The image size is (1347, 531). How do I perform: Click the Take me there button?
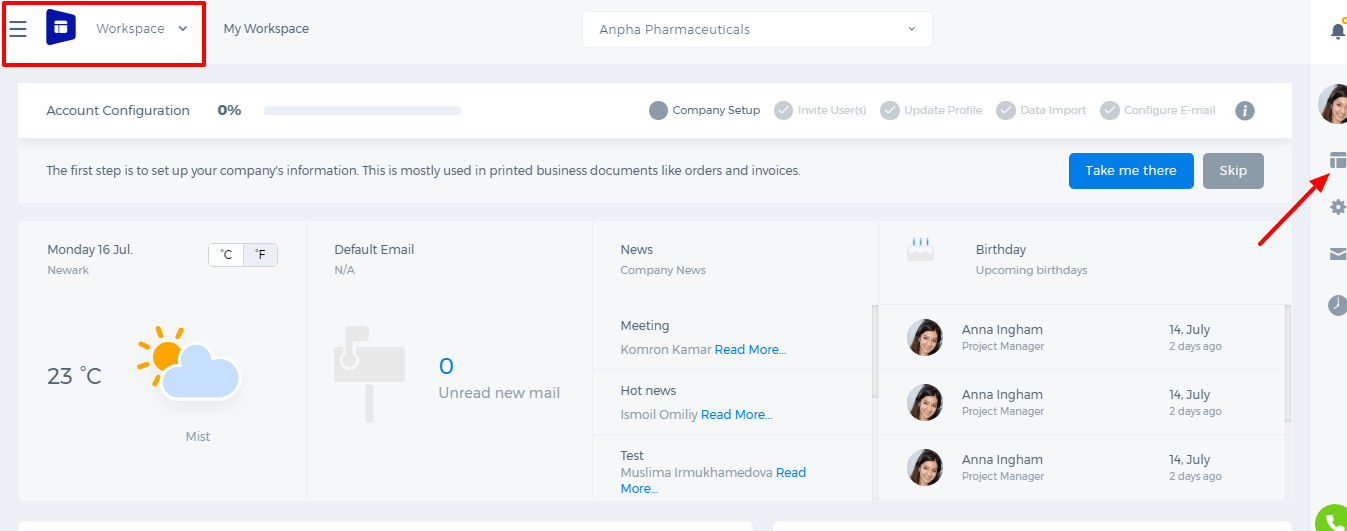coord(1131,171)
